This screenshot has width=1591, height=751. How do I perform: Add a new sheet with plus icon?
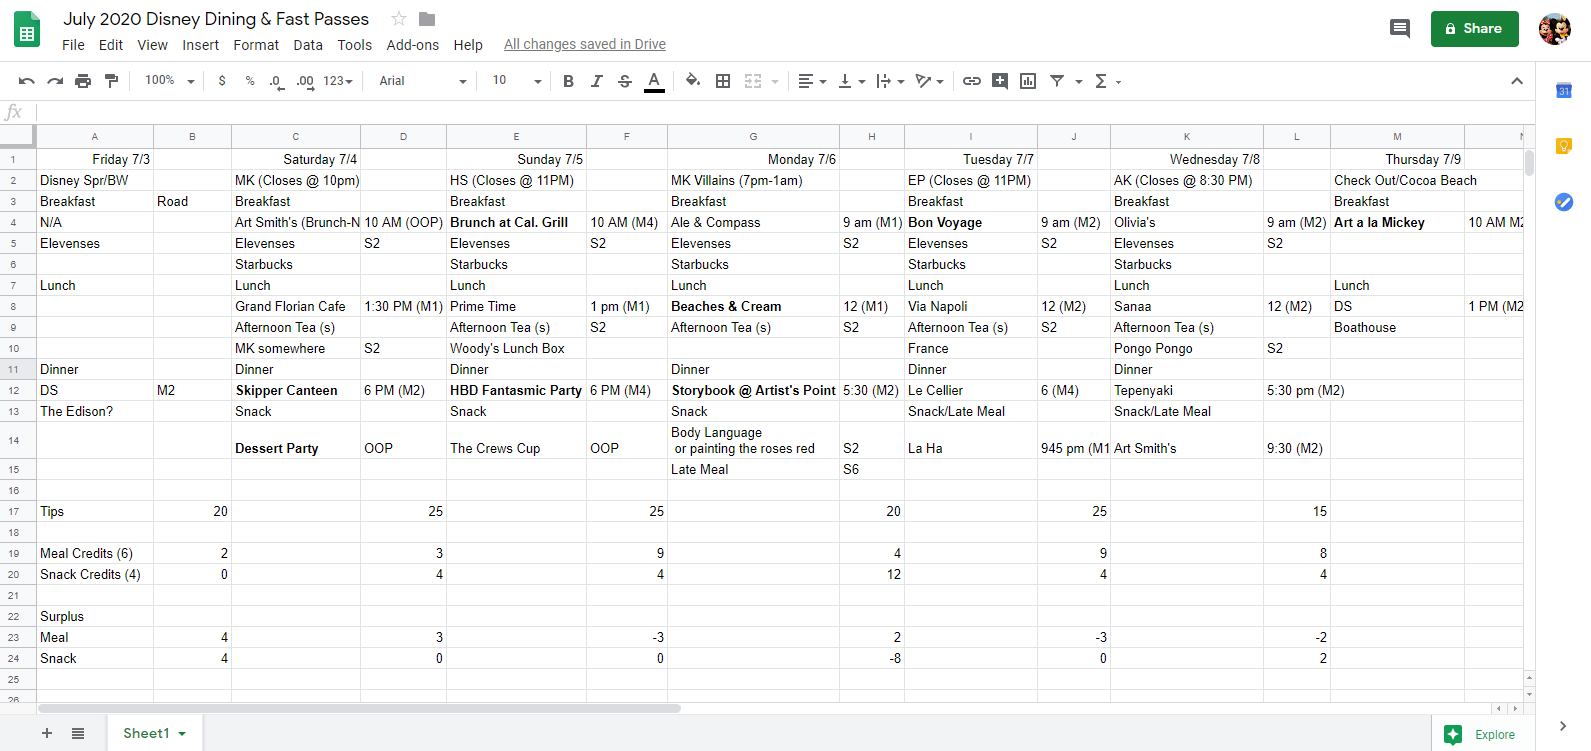coord(47,733)
